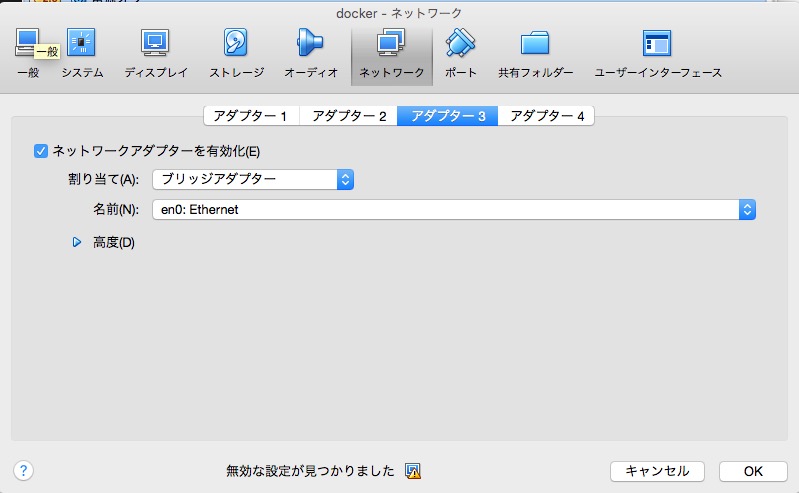
Task: Open the ポート (Ports) settings icon
Action: pyautogui.click(x=460, y=54)
